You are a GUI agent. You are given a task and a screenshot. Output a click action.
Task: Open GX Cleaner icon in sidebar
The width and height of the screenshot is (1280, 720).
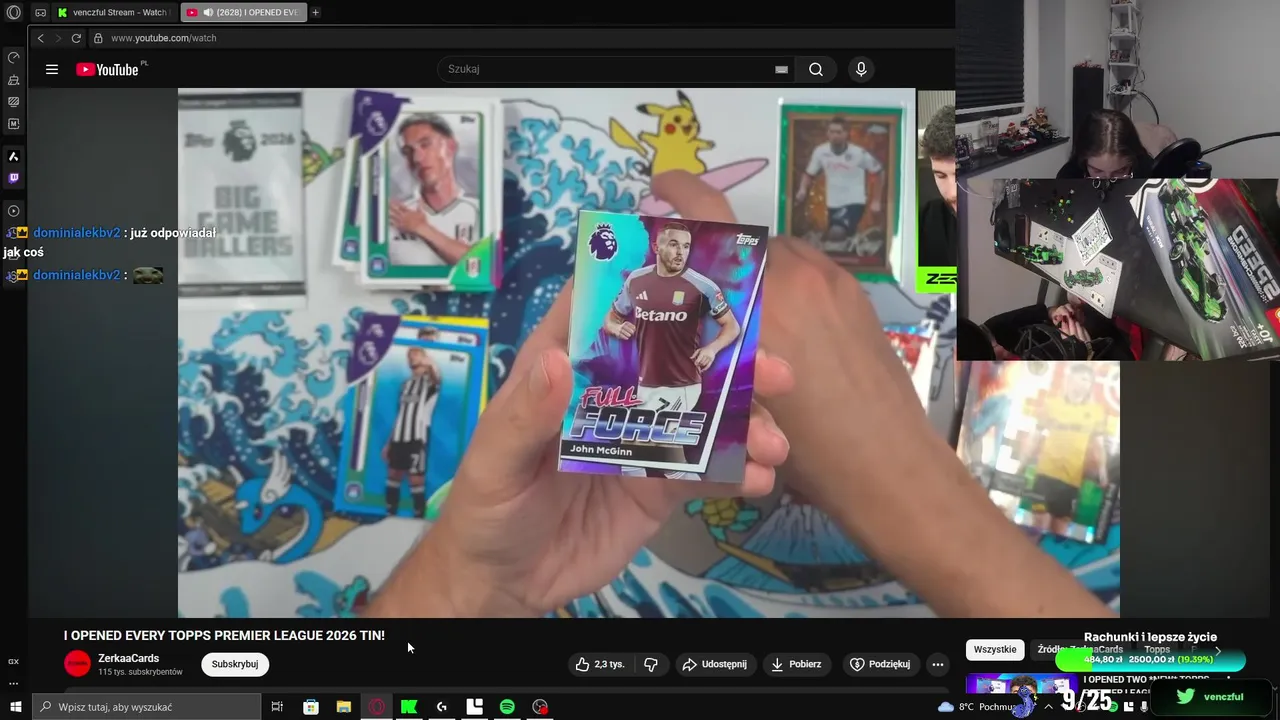[13, 80]
